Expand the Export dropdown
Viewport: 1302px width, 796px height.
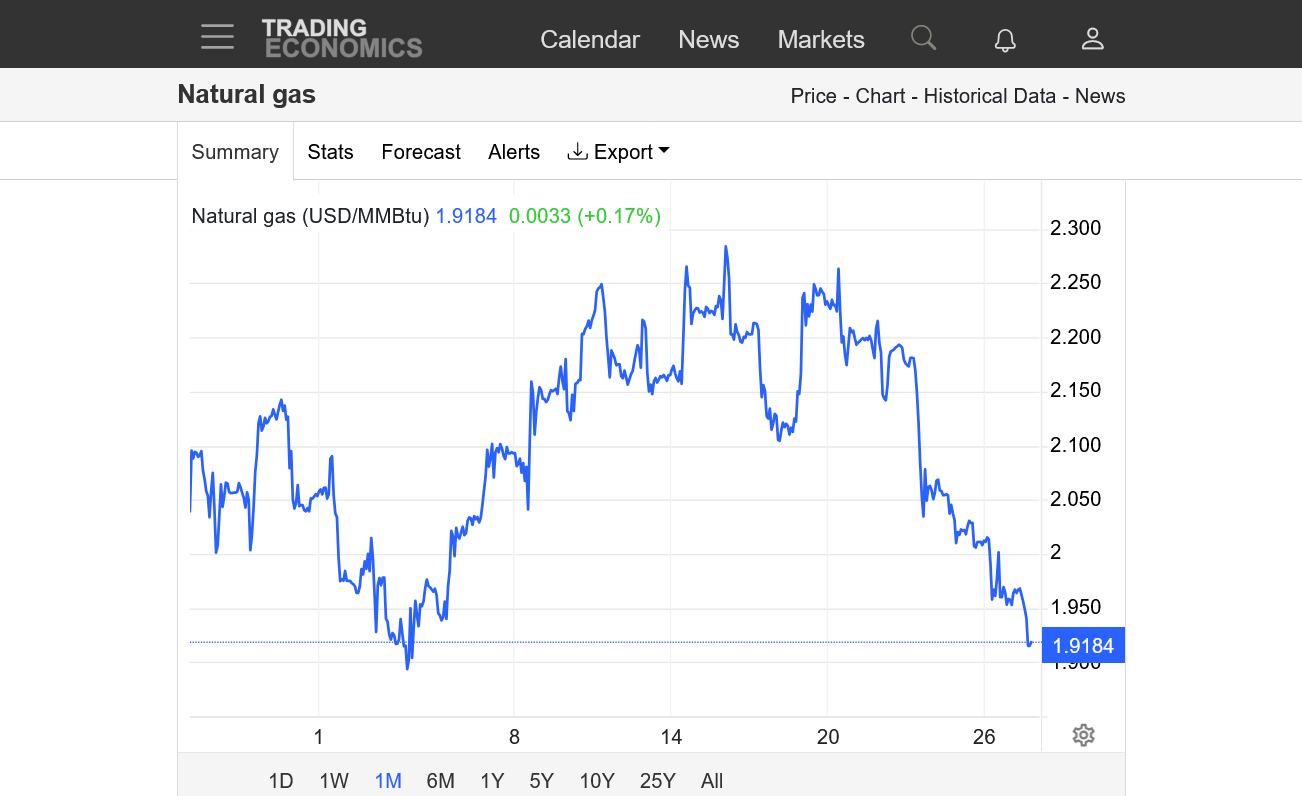618,152
